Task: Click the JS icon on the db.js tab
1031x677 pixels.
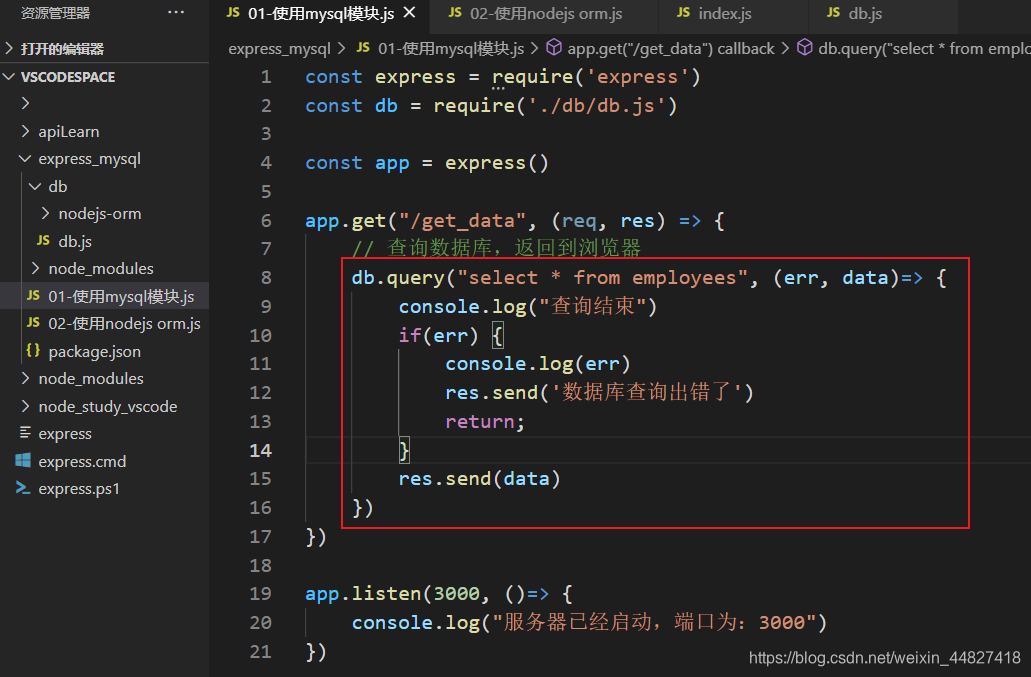Action: click(833, 12)
